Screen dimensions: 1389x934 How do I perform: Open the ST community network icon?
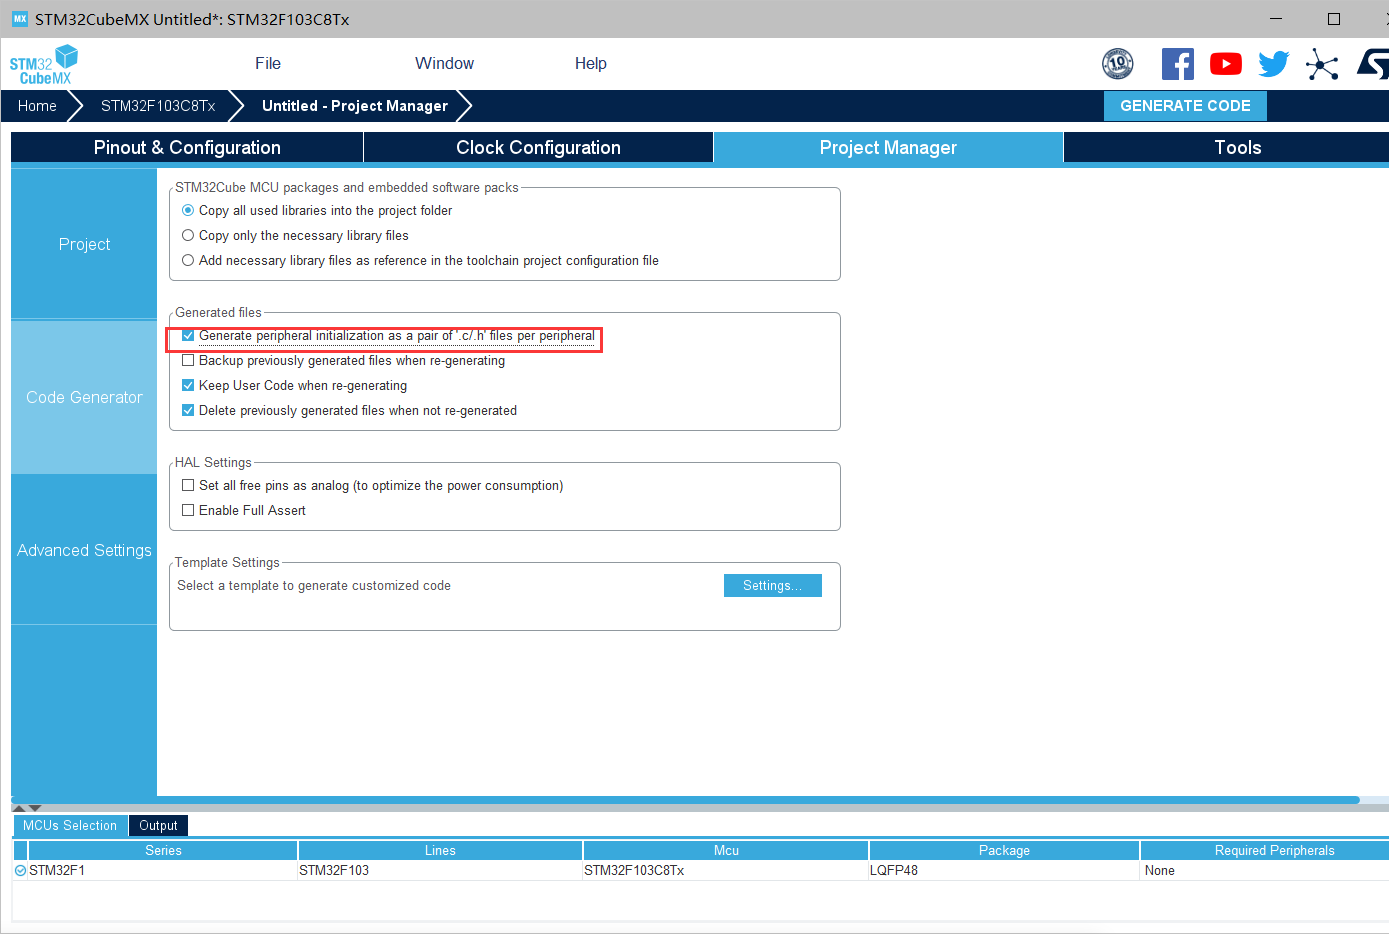point(1322,64)
